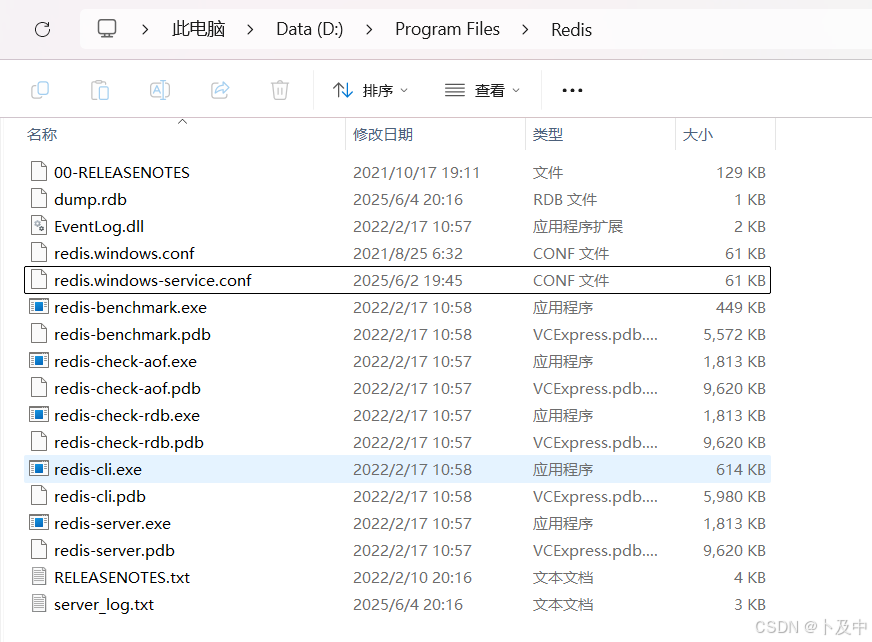Open the three-dot more options menu
872x642 pixels.
pos(572,90)
